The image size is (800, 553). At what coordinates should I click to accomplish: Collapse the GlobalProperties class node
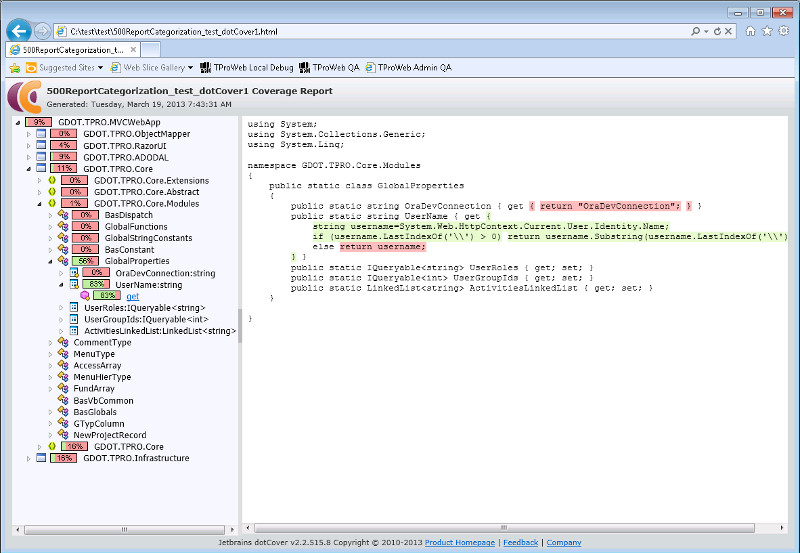pyautogui.click(x=50, y=261)
